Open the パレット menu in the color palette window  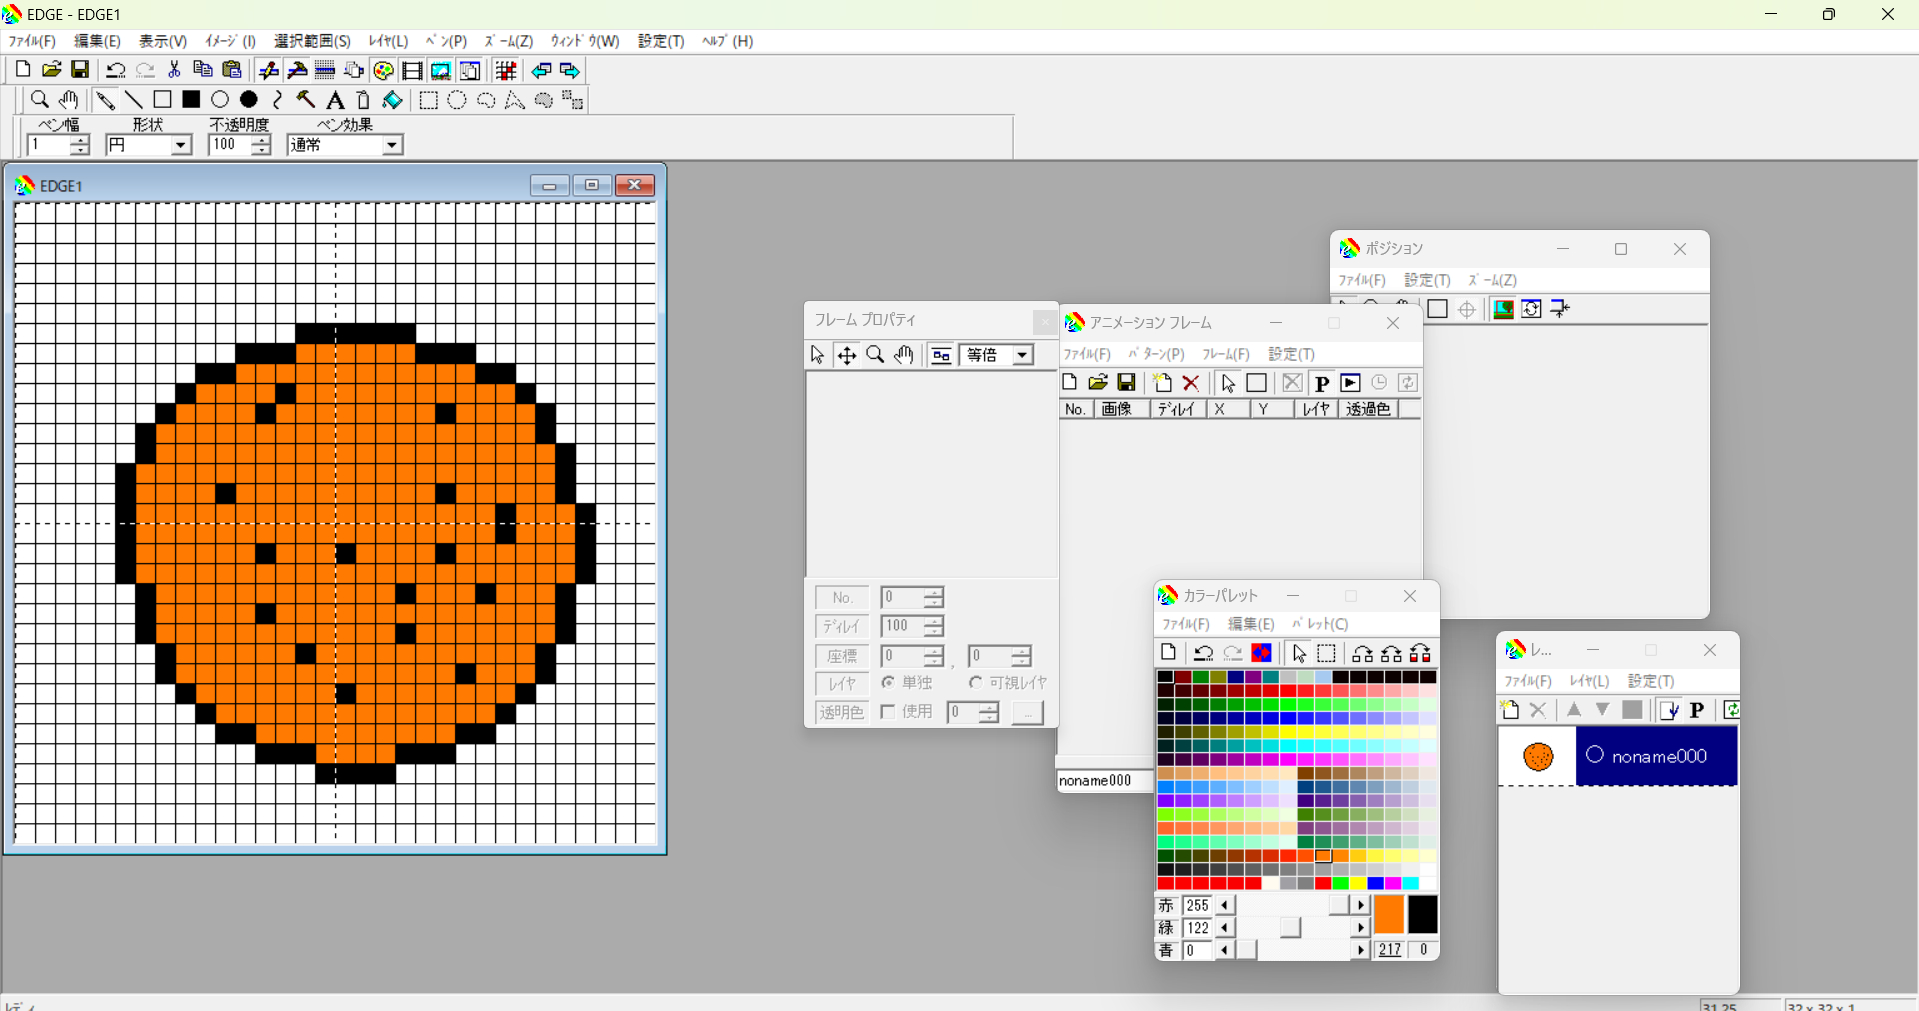[x=1321, y=624]
